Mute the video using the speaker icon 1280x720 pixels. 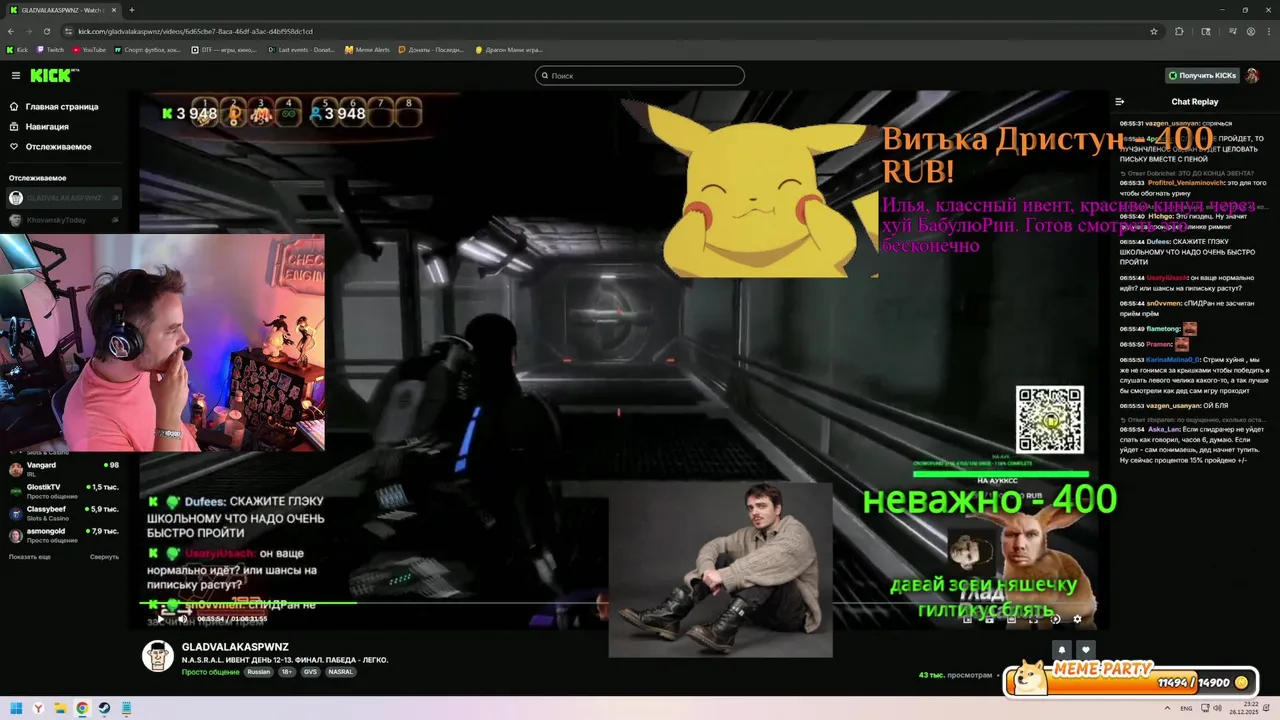[x=182, y=619]
